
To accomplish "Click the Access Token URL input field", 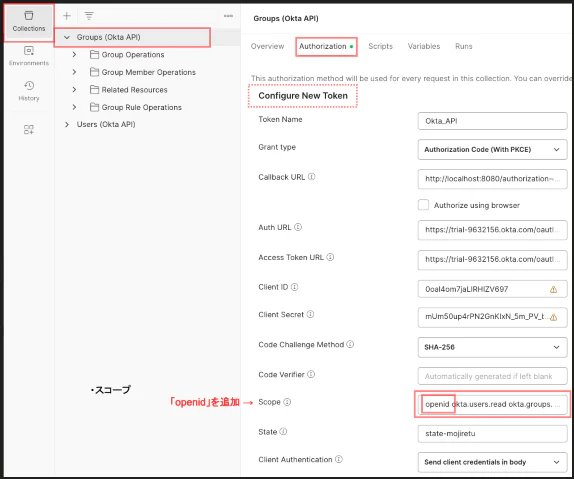I will (492, 259).
